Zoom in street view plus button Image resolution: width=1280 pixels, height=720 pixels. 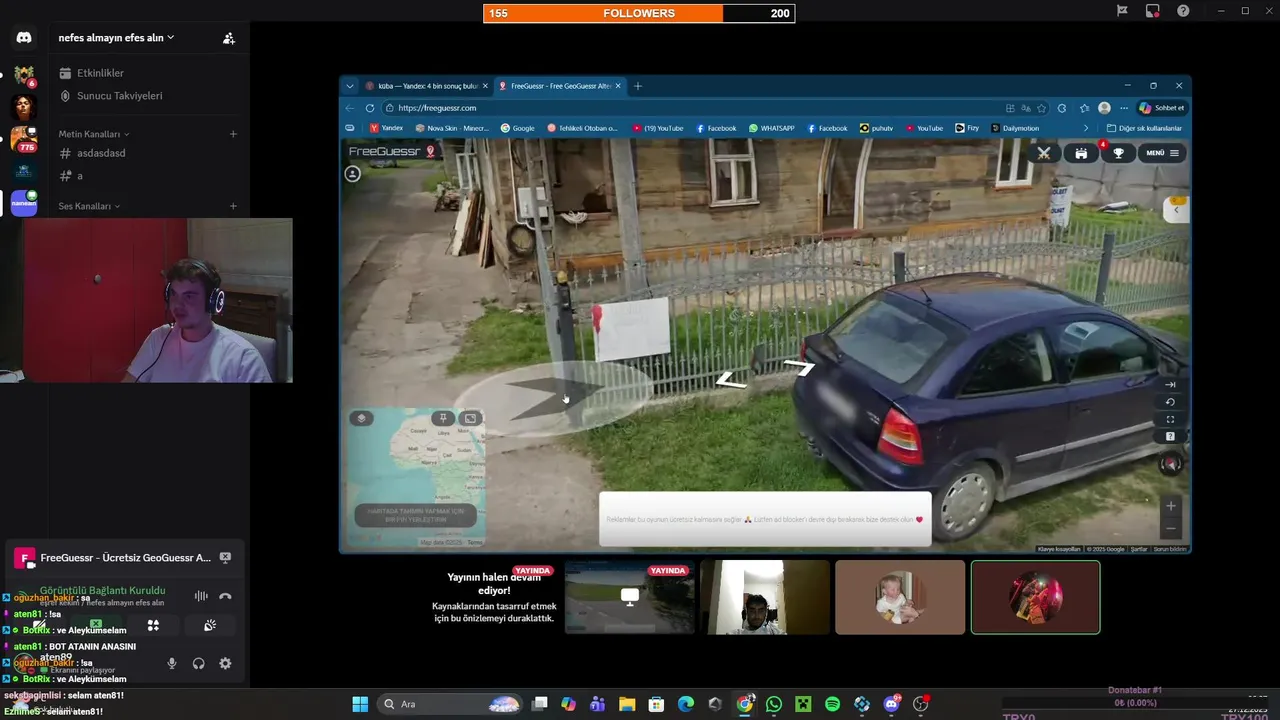(x=1171, y=506)
